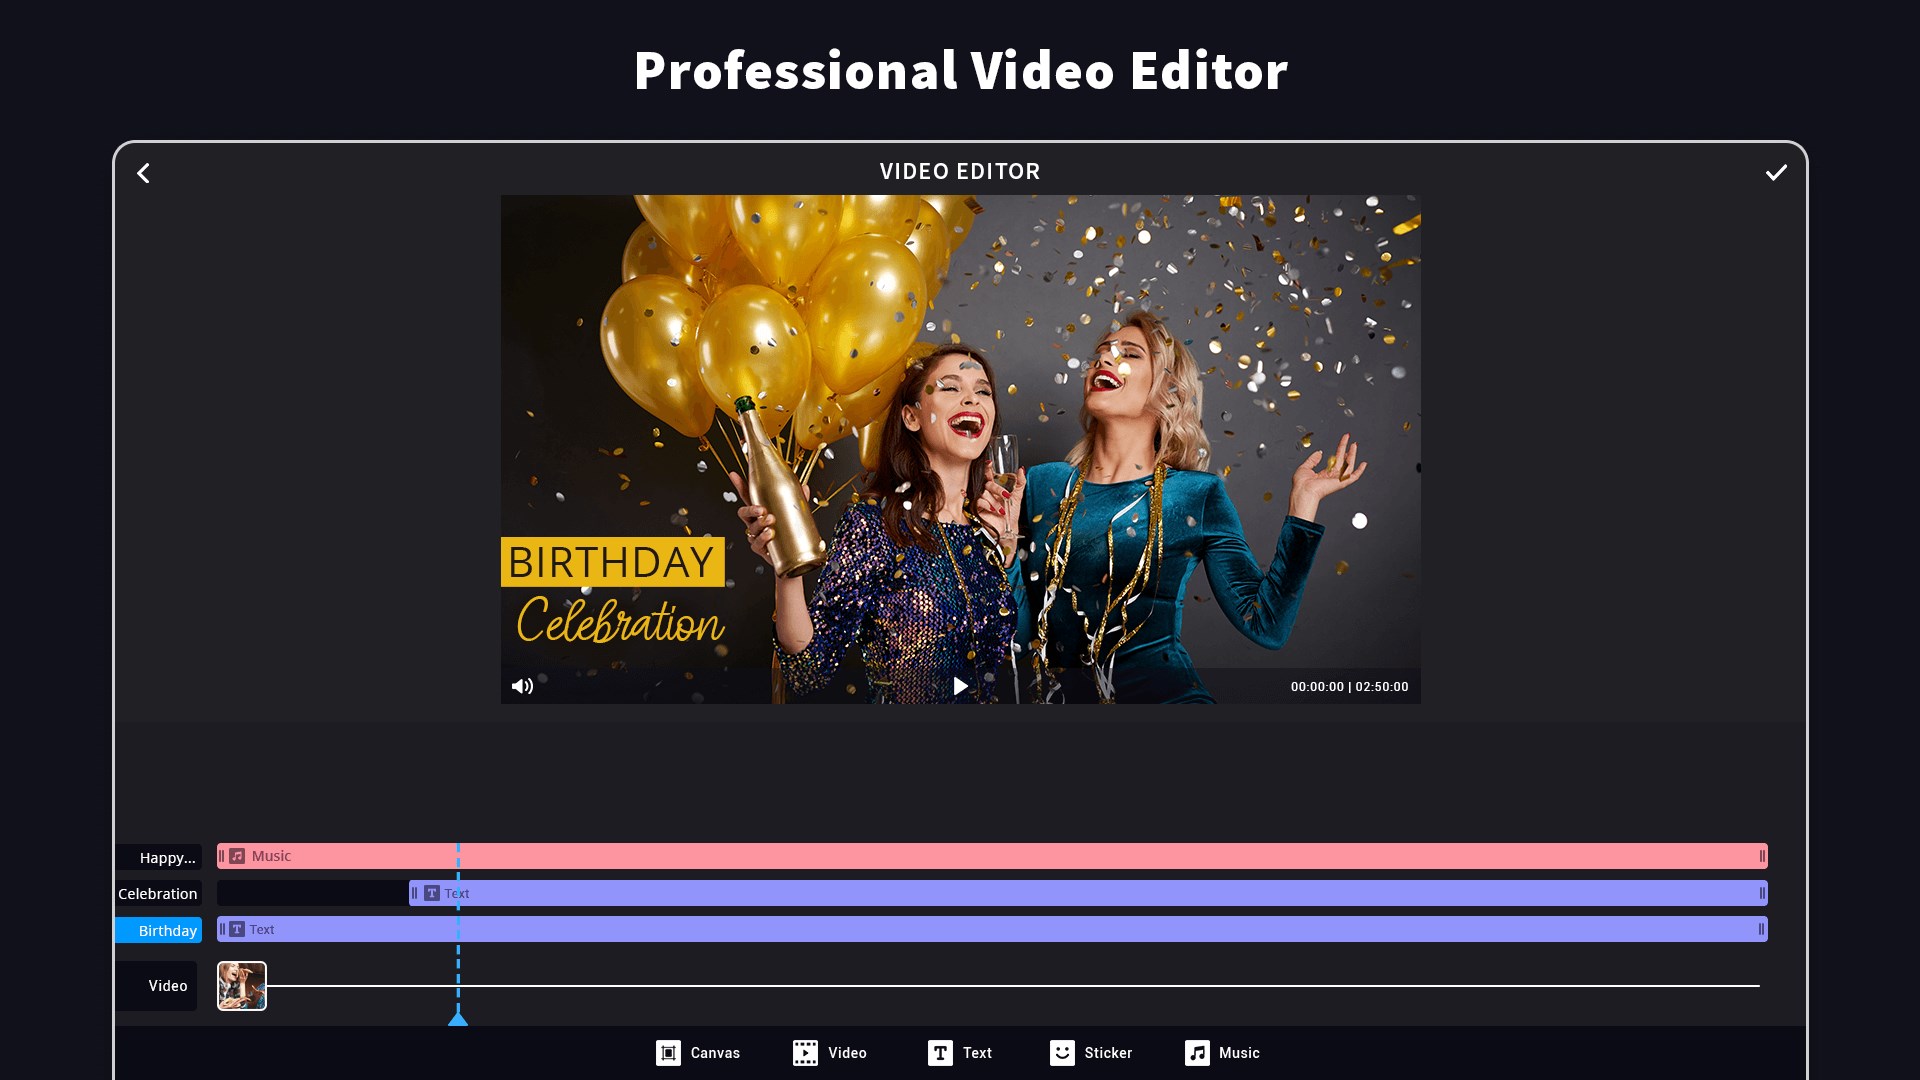
Task: Open the Video tool in bottom toolbar
Action: [830, 1053]
